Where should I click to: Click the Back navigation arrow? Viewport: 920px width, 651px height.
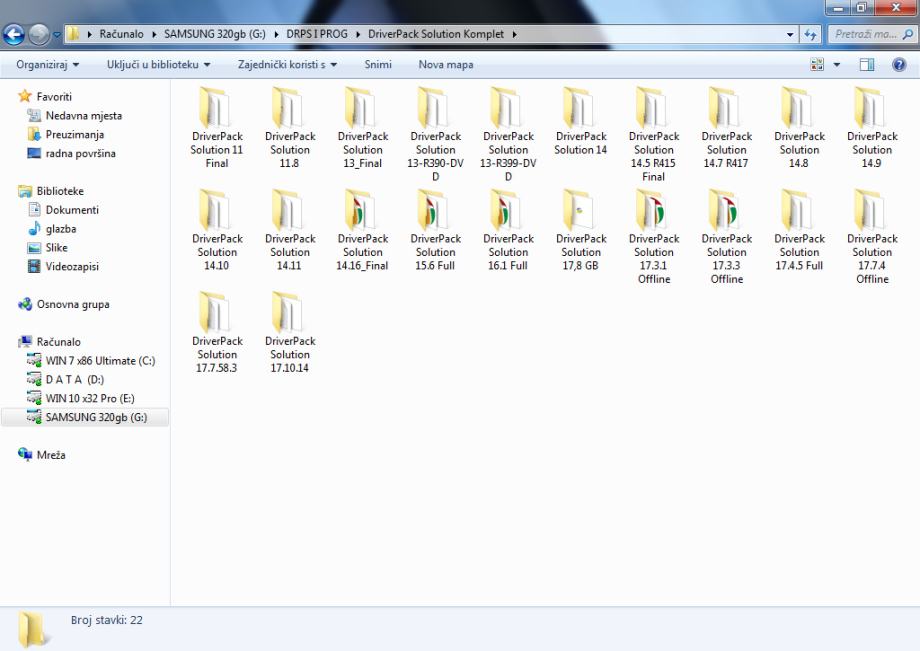[13, 35]
